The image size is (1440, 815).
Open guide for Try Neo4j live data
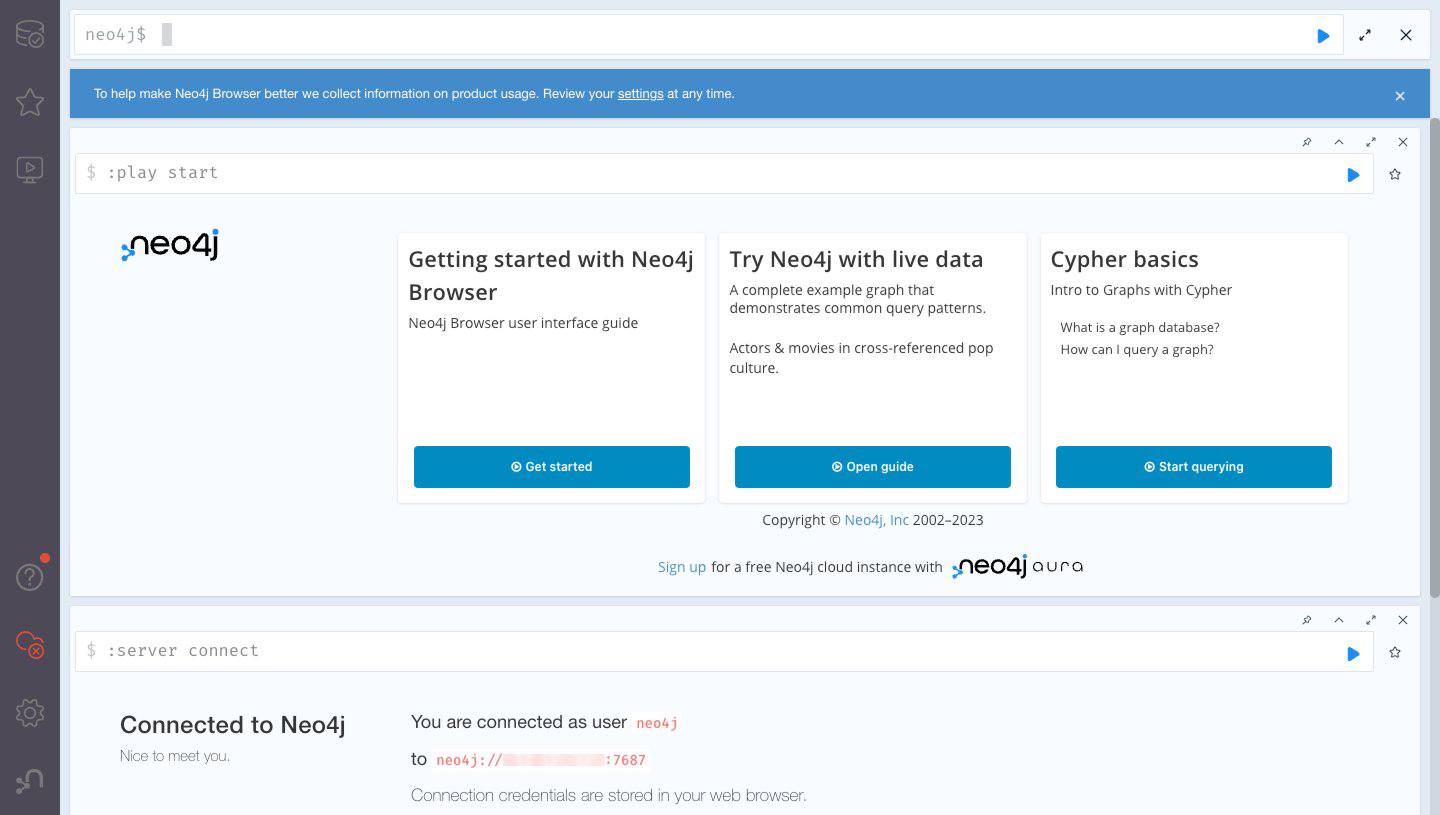(x=872, y=466)
